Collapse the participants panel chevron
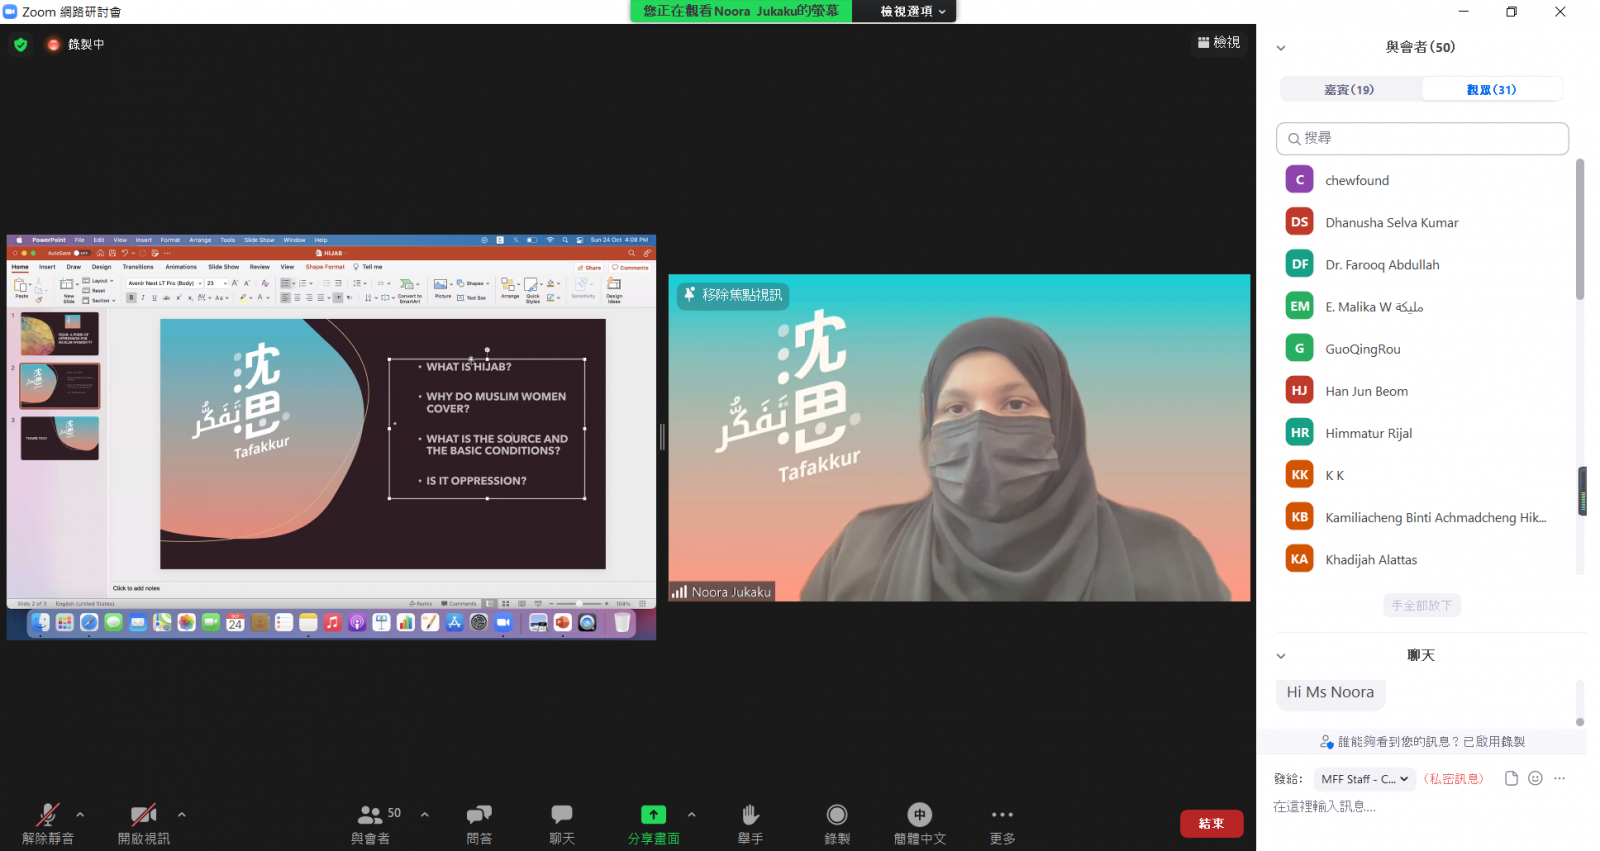Screen dimensions: 1600x851 (1281, 48)
